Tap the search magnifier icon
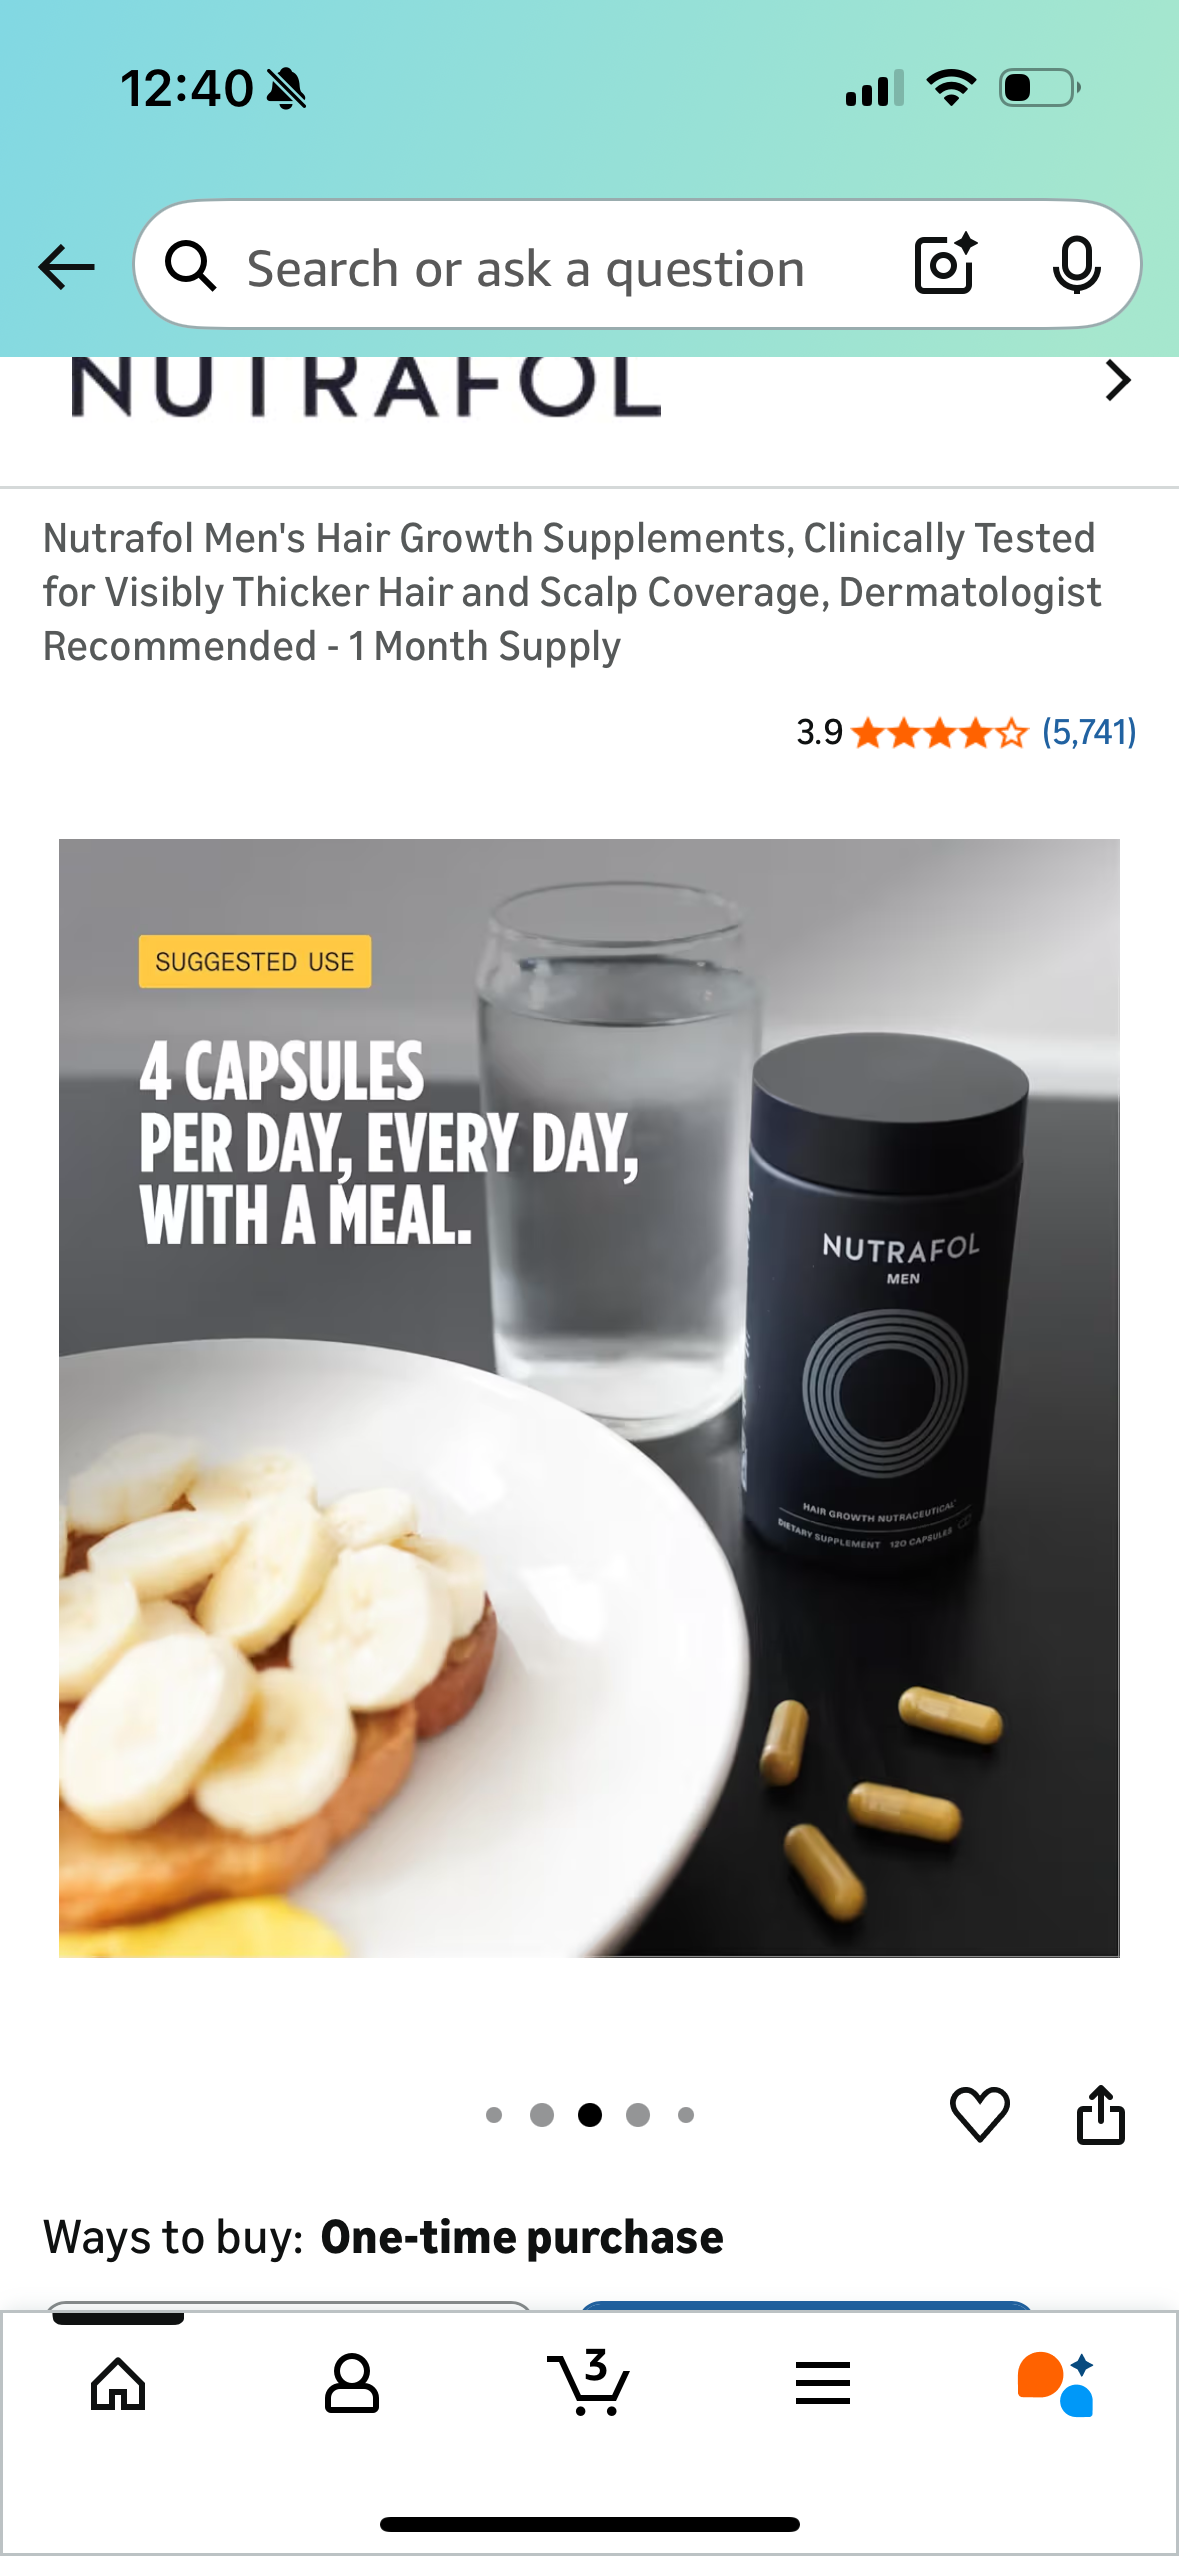This screenshot has width=1179, height=2556. point(190,266)
